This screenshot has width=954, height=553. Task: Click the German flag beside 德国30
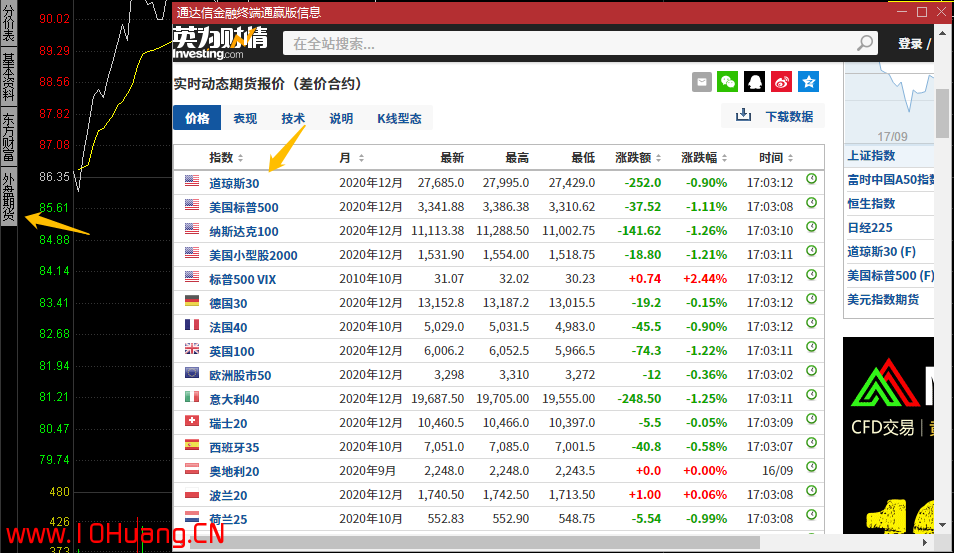[x=192, y=301]
